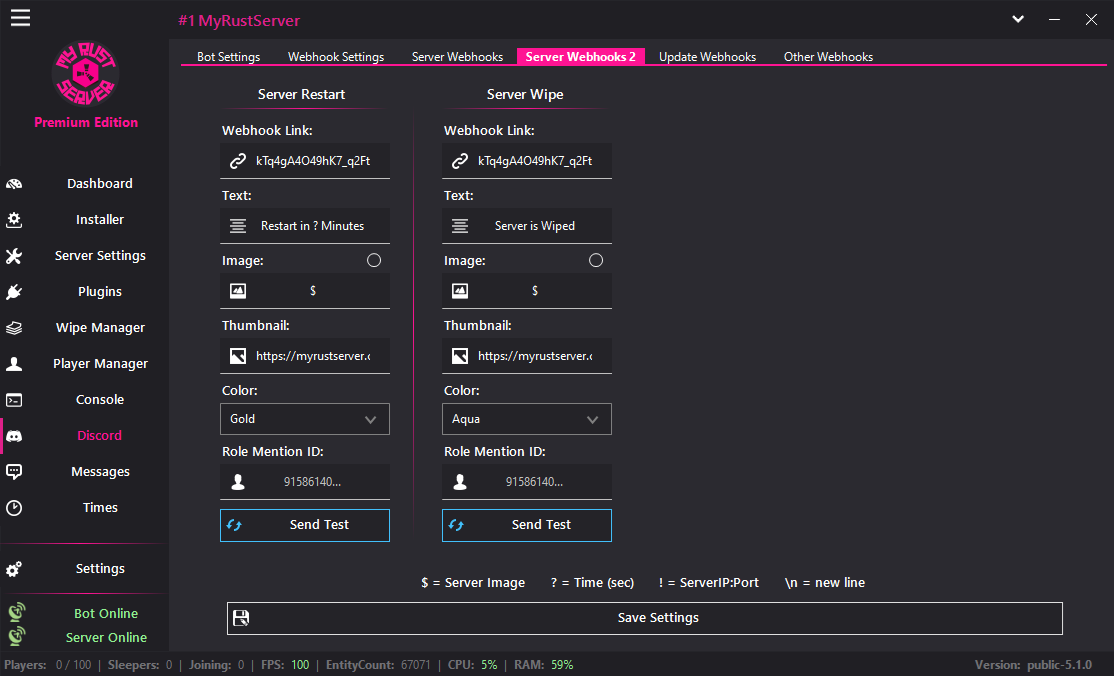Open the Server Webhooks tab
This screenshot has width=1114, height=676.
pyautogui.click(x=457, y=57)
